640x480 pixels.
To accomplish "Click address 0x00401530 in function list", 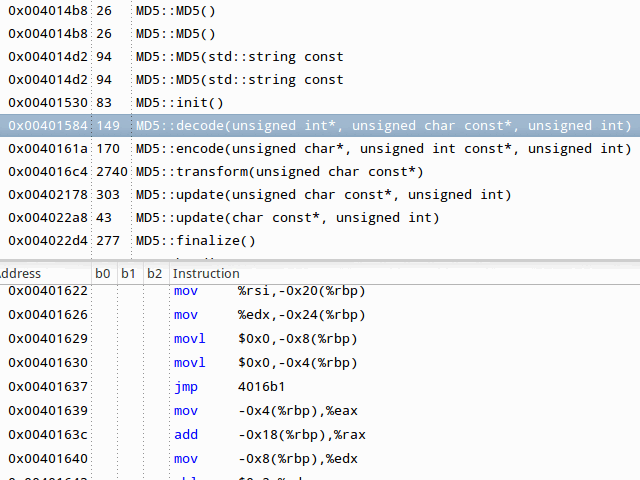I will coord(48,102).
